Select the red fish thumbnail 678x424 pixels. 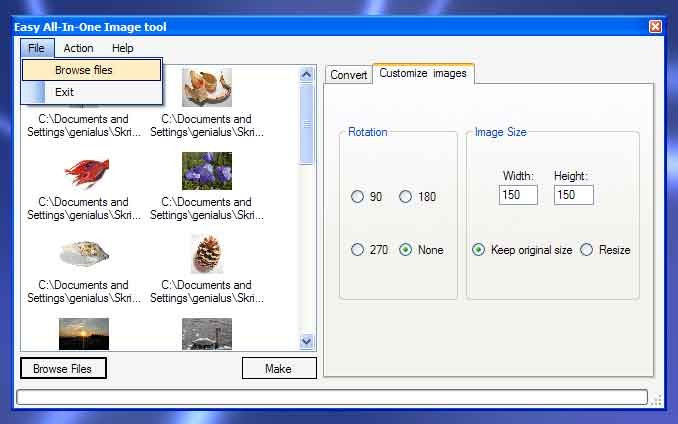click(x=86, y=172)
